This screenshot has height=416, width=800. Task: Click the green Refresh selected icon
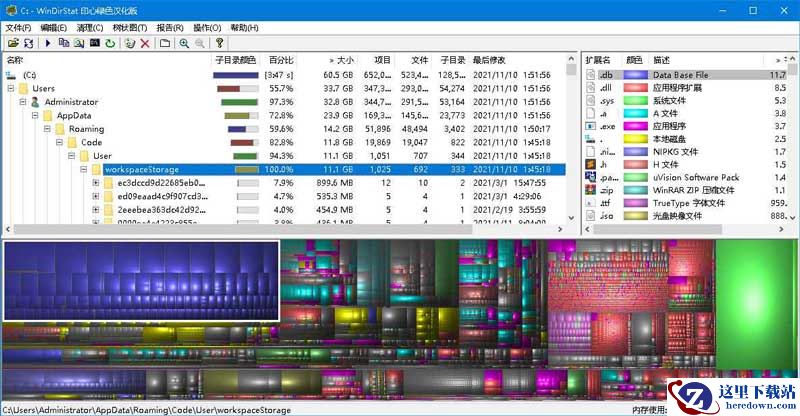[109, 44]
